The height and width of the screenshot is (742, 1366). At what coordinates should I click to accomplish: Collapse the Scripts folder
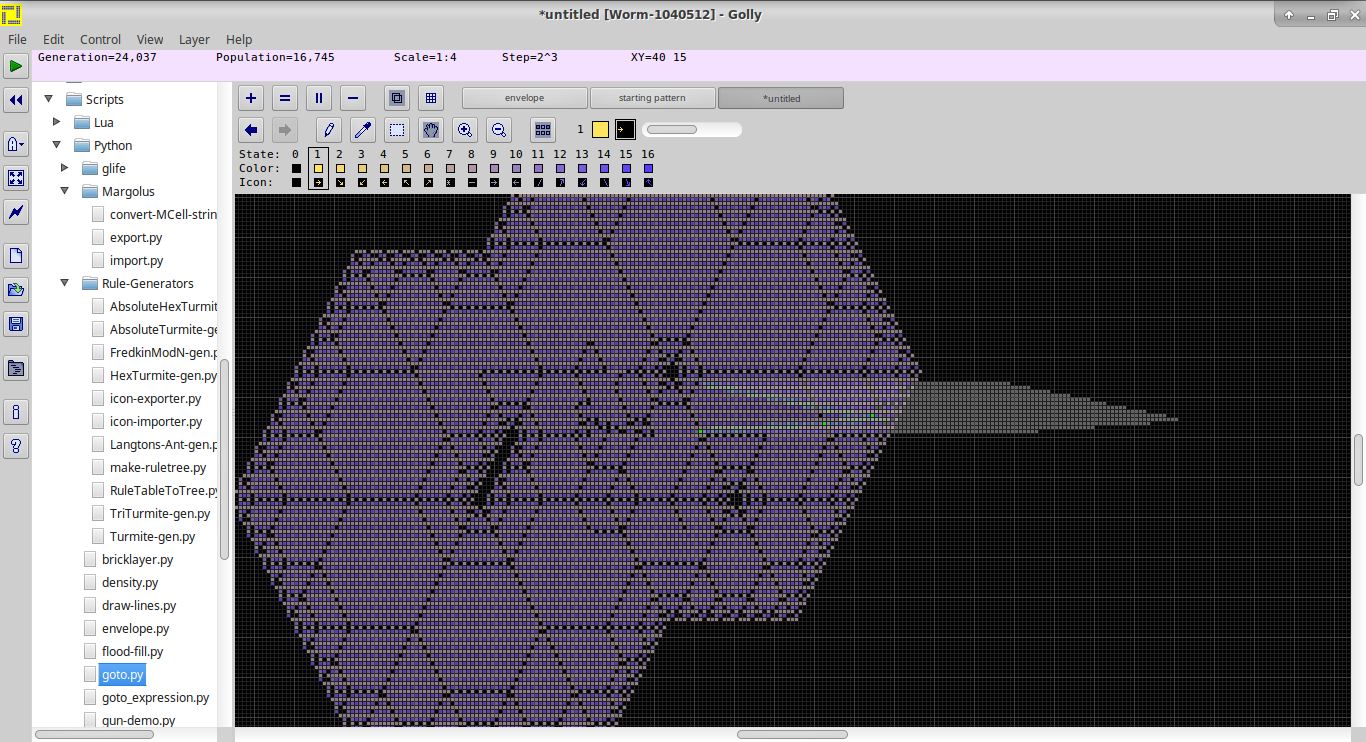(x=49, y=99)
